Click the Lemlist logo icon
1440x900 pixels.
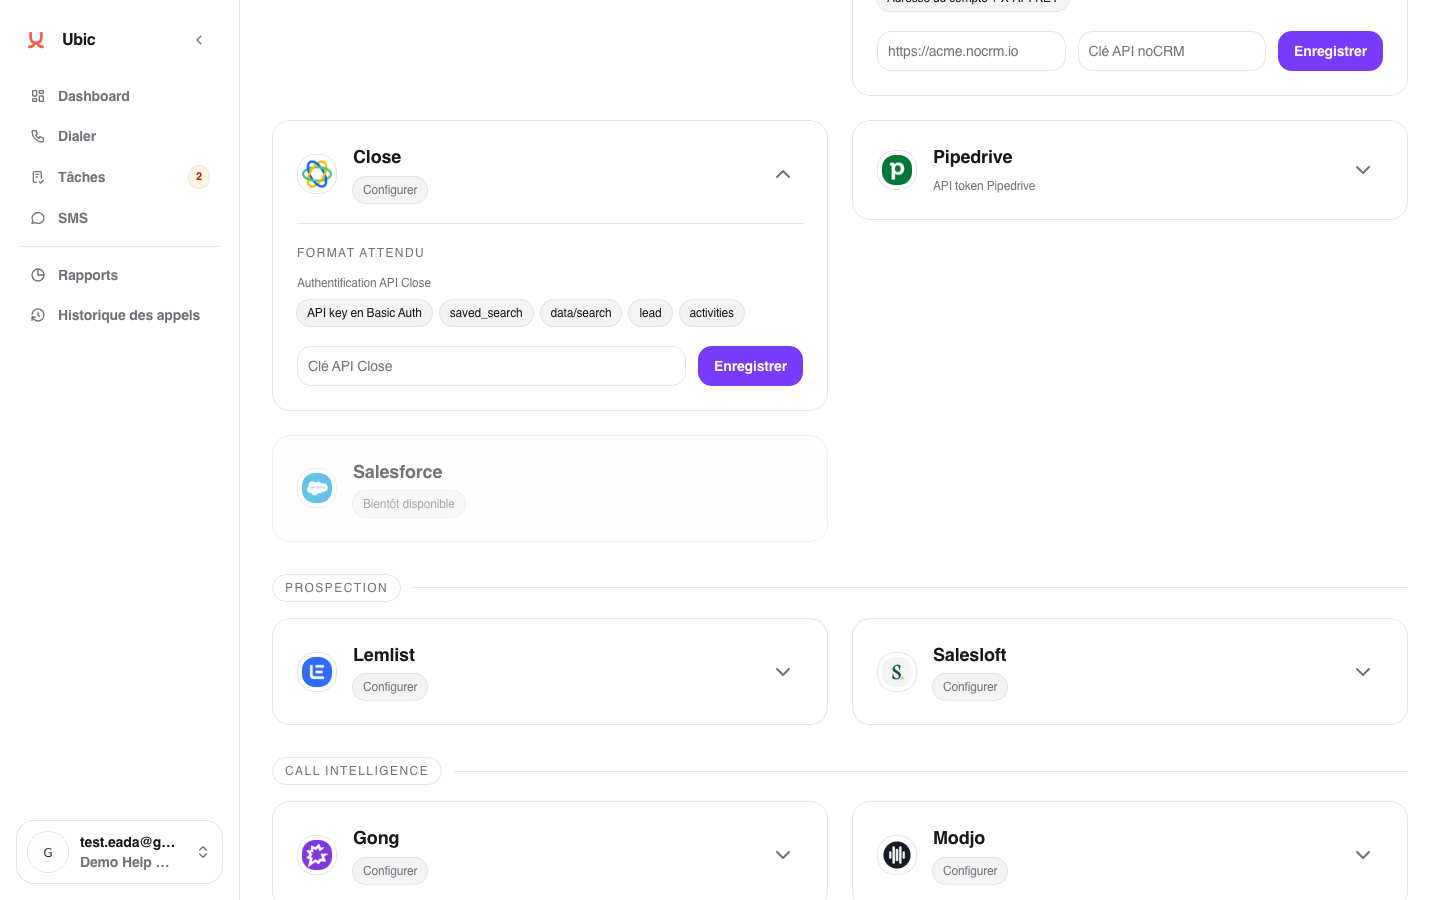[x=317, y=672]
